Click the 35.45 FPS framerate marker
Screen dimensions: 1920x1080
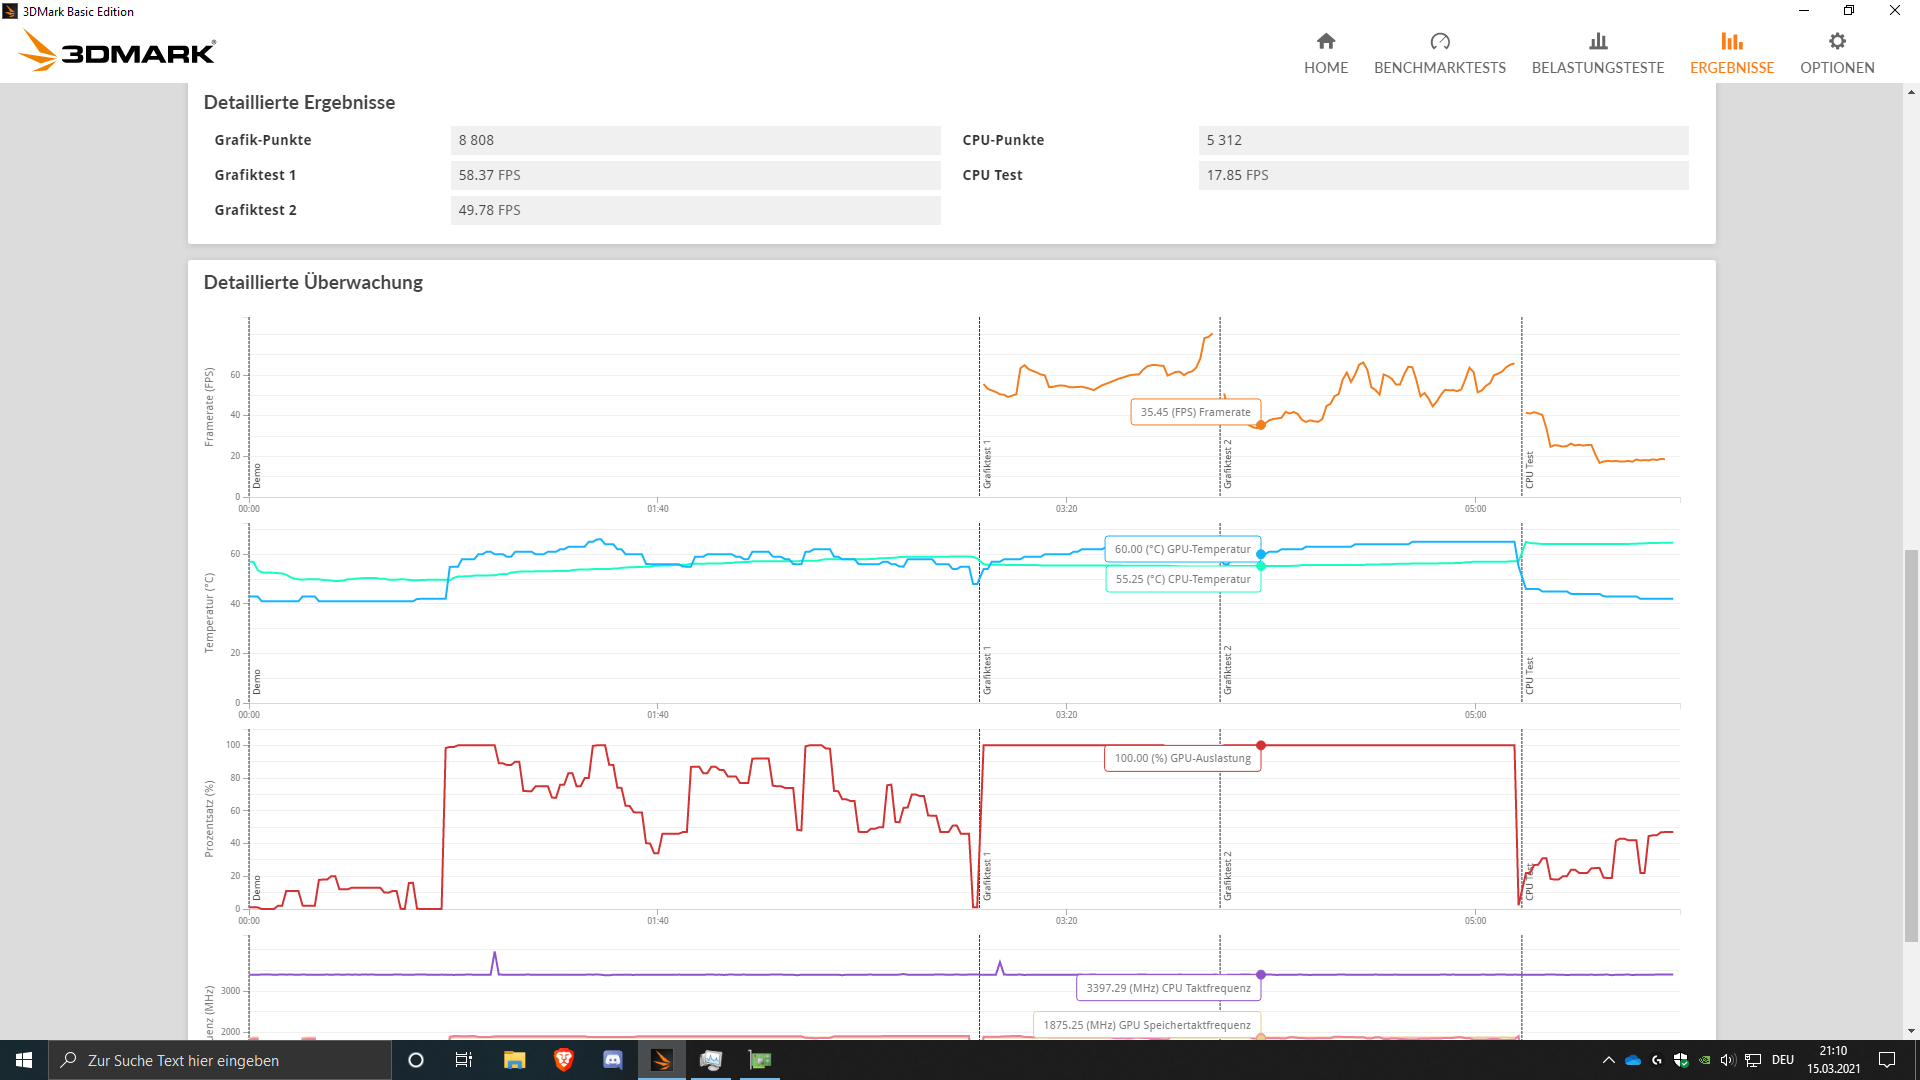[x=1261, y=424]
